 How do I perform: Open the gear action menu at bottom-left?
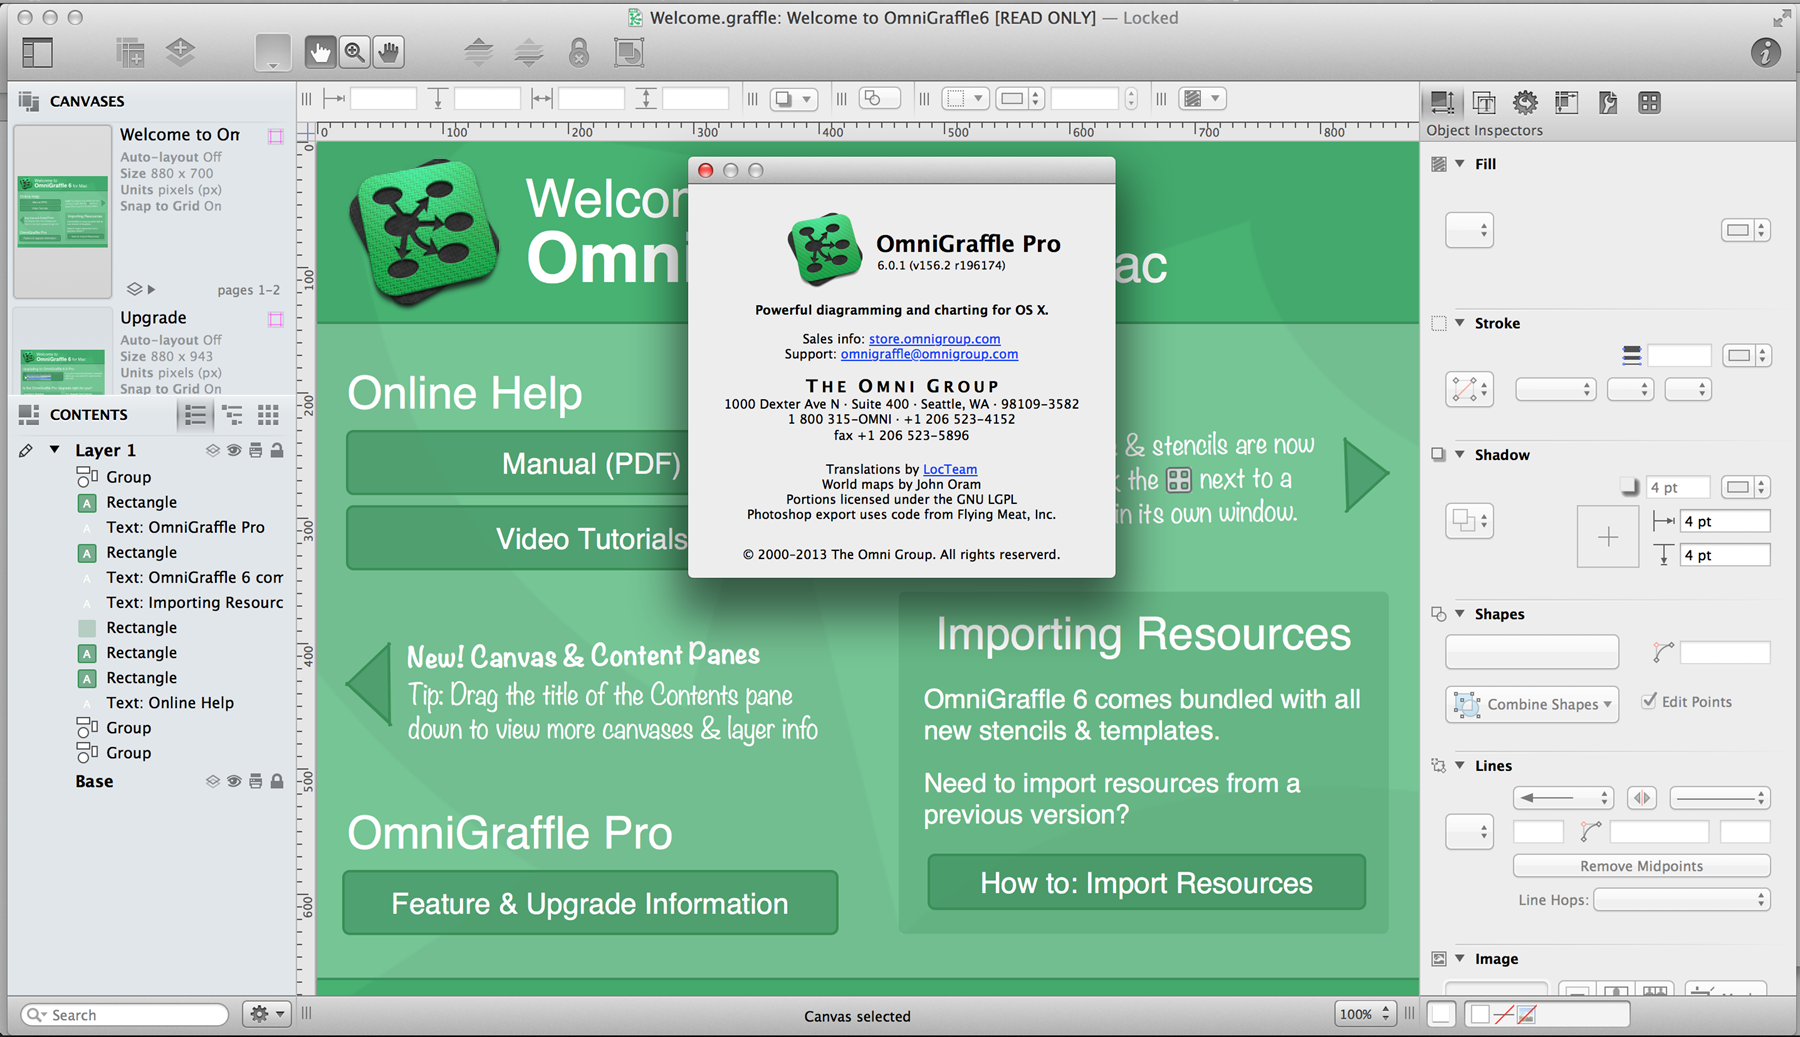[x=266, y=1014]
